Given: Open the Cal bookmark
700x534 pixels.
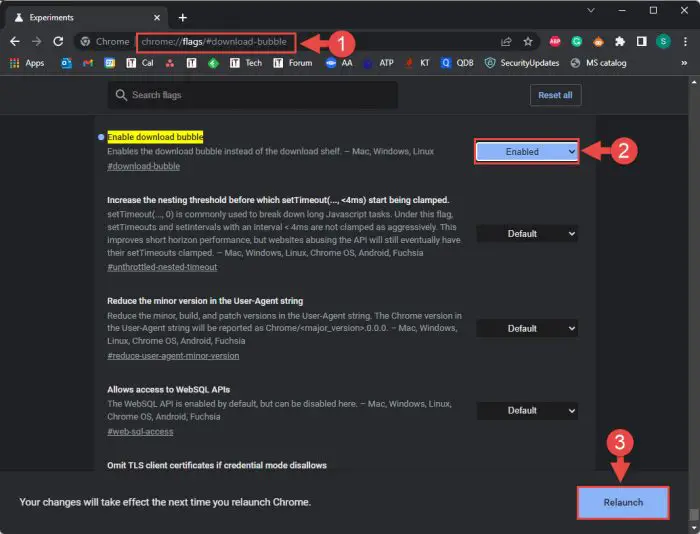Looking at the screenshot, I should pyautogui.click(x=140, y=63).
